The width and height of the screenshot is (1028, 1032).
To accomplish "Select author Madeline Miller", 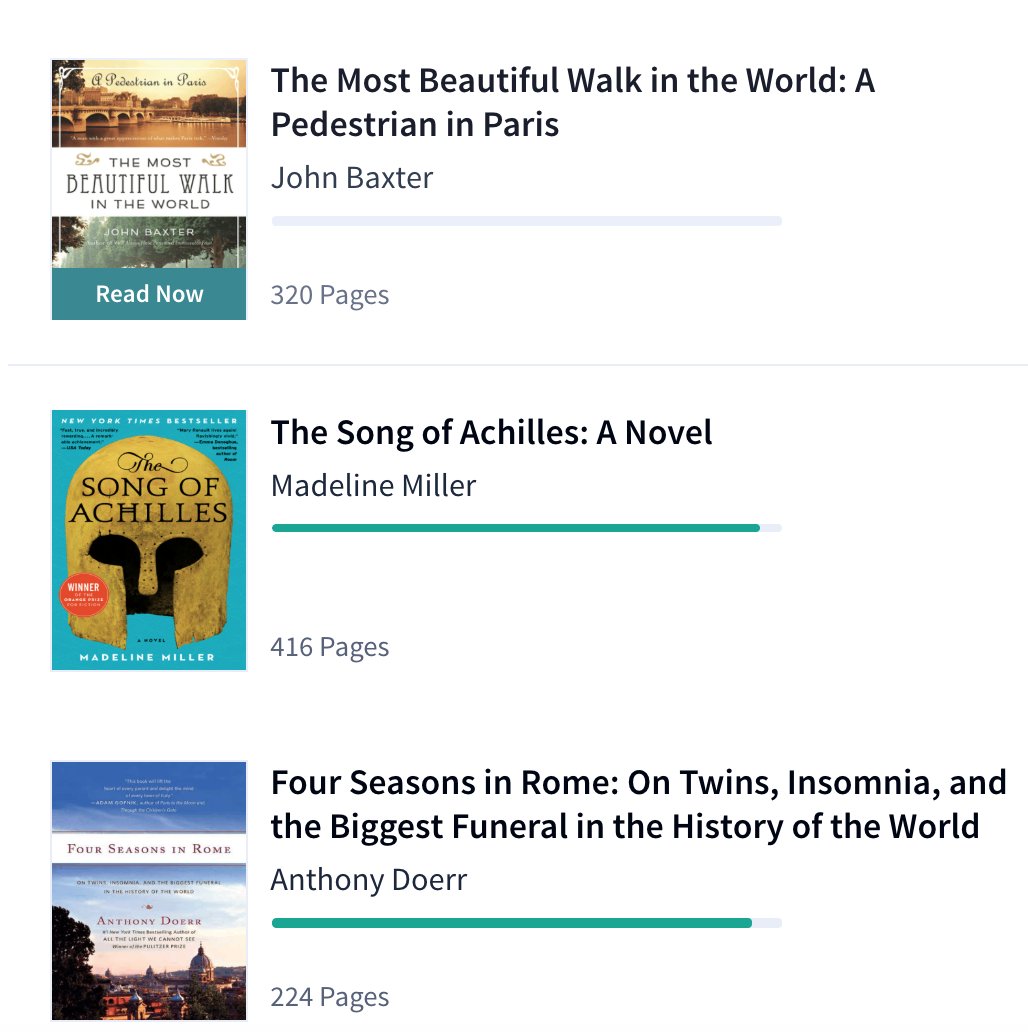I will coord(373,486).
